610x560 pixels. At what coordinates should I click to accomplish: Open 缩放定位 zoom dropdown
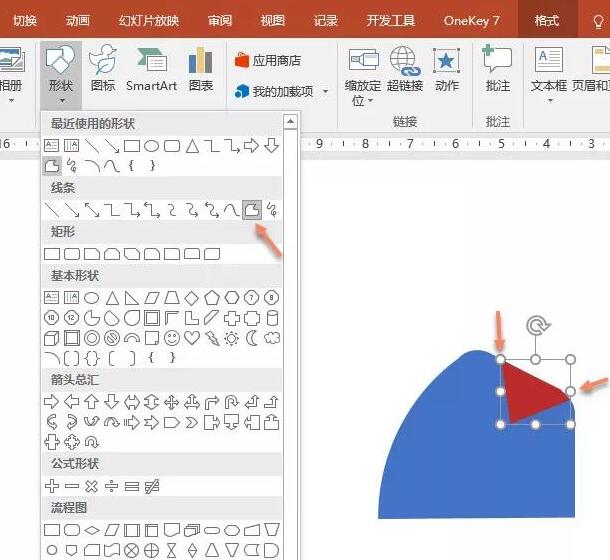click(363, 76)
